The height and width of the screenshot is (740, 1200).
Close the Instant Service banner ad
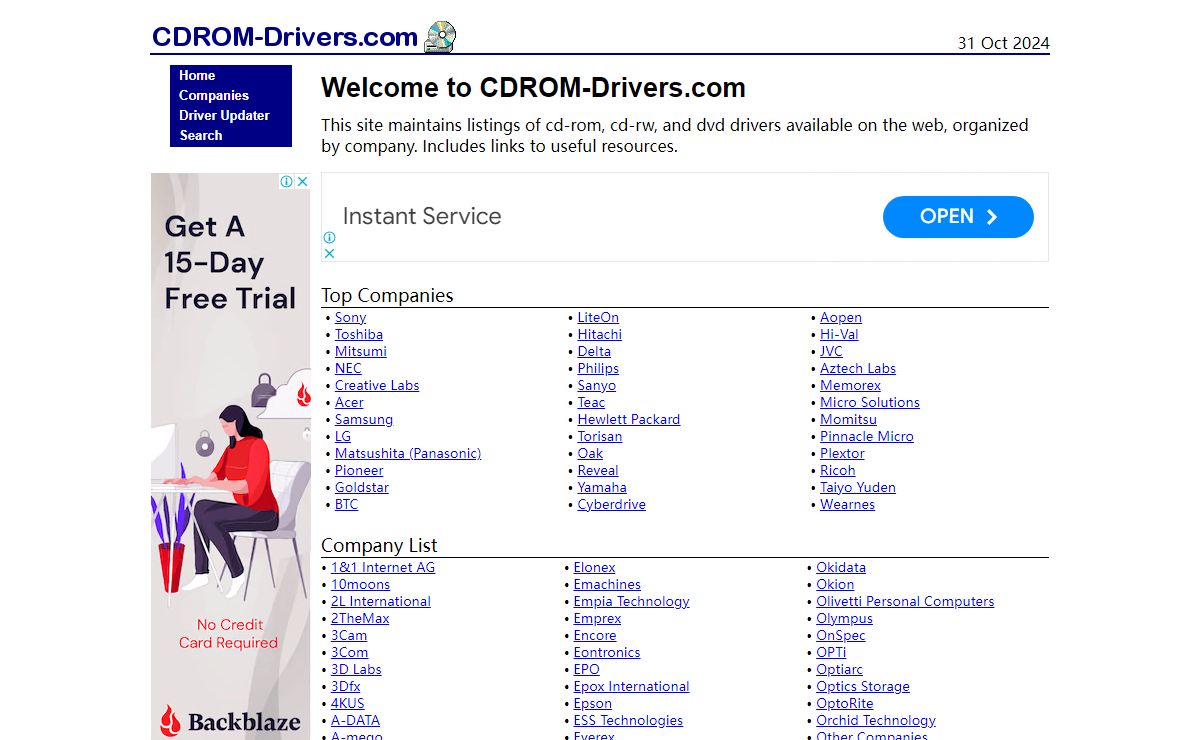click(329, 253)
